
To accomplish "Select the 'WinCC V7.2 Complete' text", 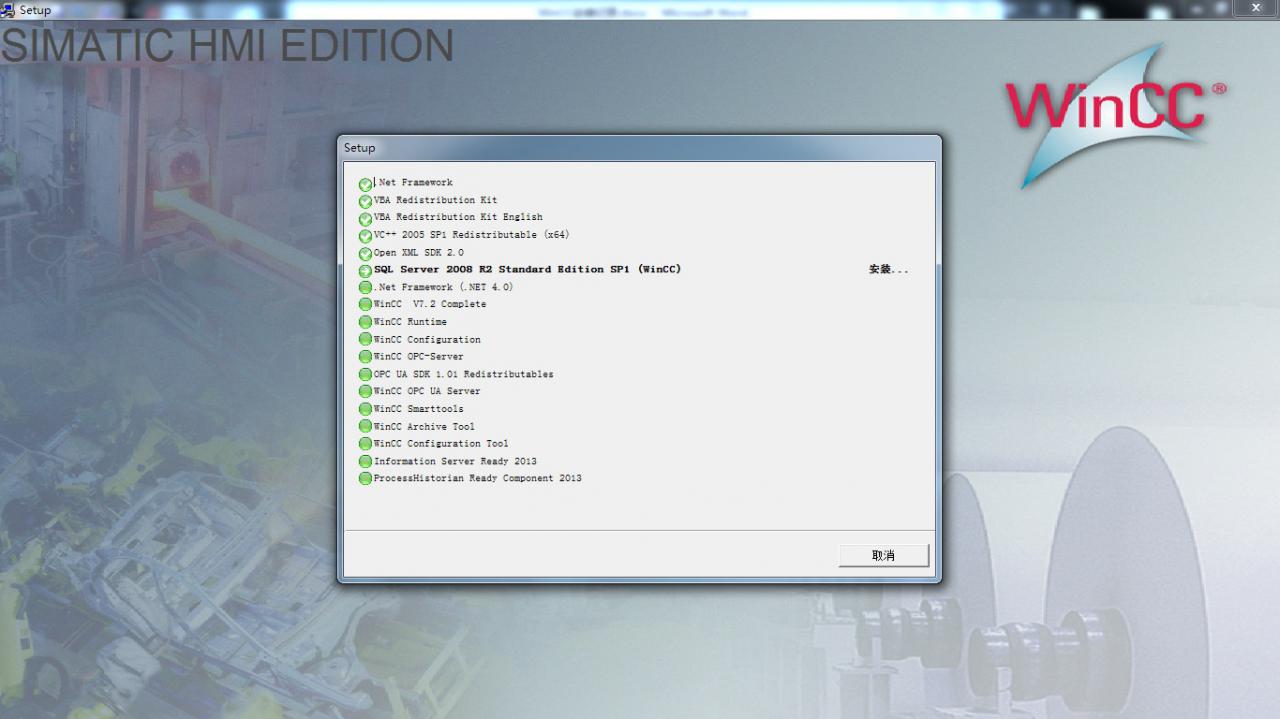I will 430,304.
